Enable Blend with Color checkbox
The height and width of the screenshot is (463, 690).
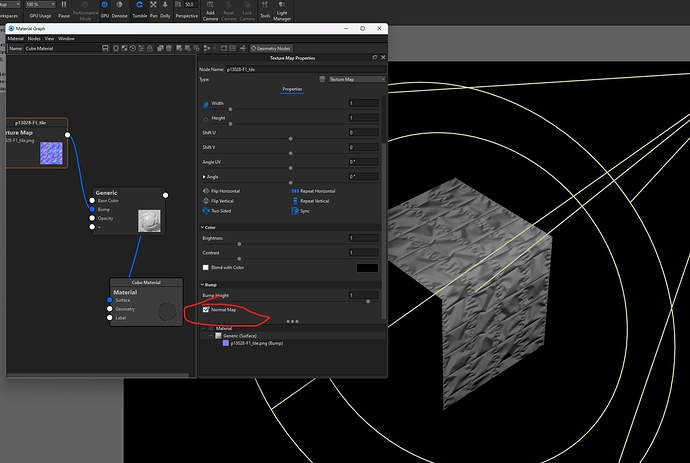[x=206, y=268]
